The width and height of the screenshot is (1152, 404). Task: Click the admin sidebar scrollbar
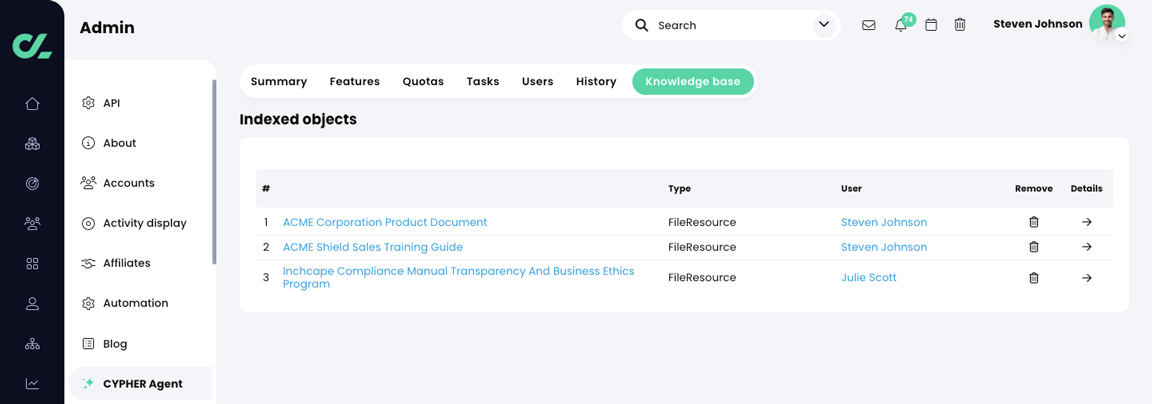point(215,171)
